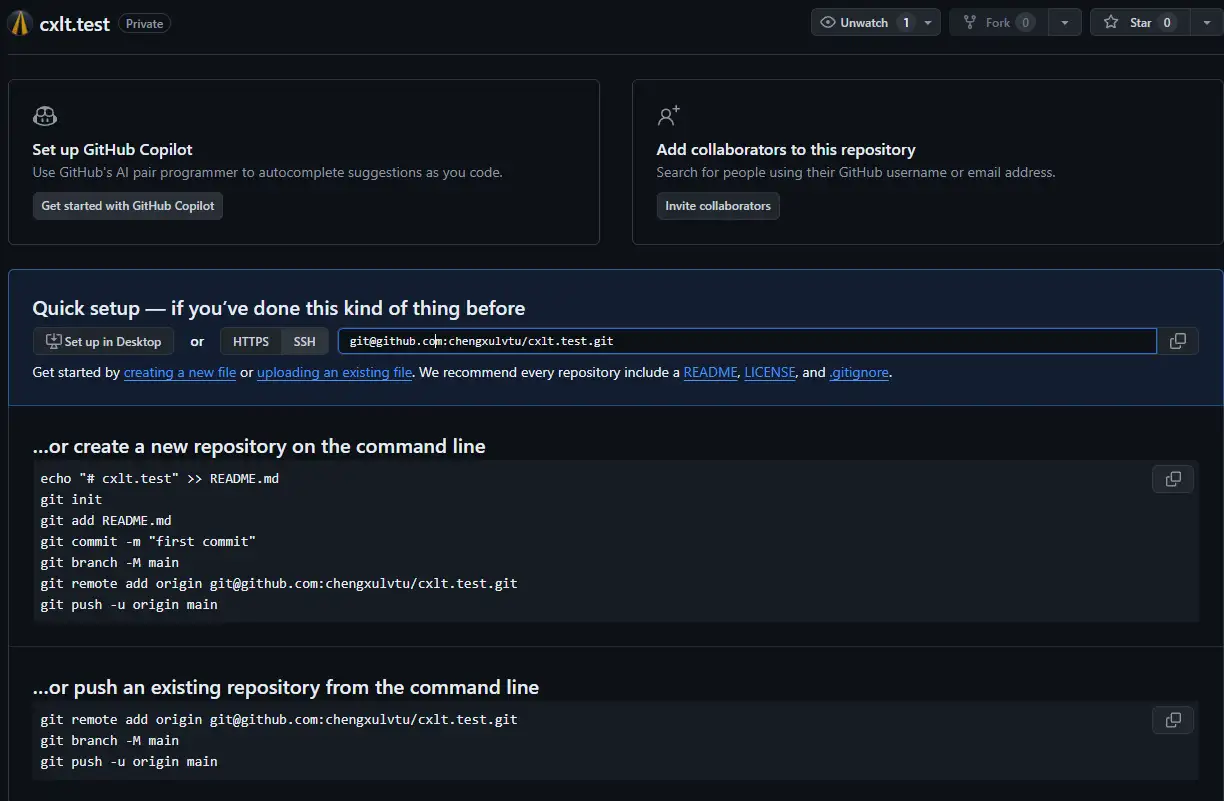Click the add collaborator person icon

coord(668,116)
